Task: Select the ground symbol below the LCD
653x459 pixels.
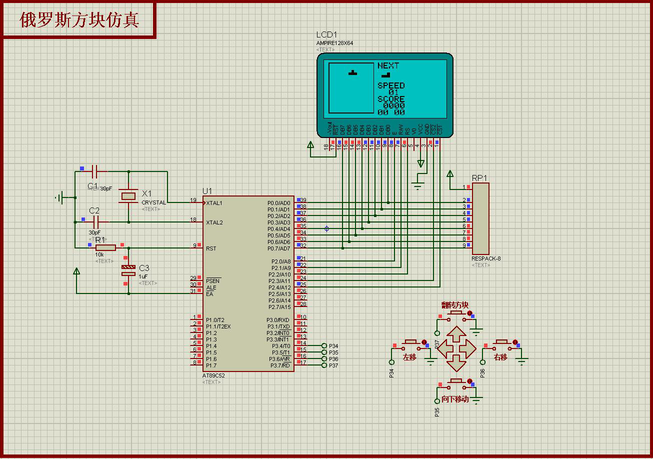Action: (x=418, y=185)
